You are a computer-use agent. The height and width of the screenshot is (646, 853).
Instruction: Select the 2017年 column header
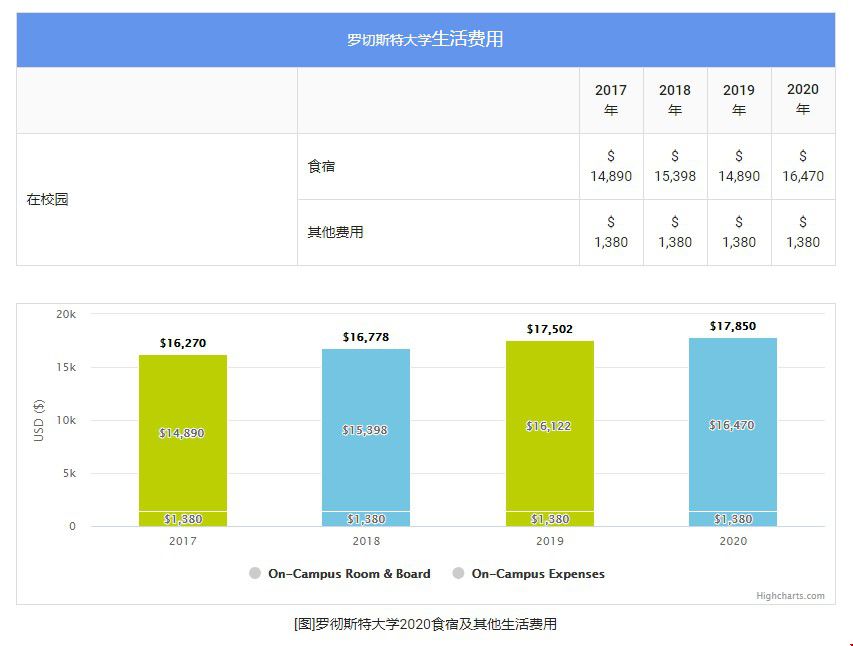[x=611, y=100]
